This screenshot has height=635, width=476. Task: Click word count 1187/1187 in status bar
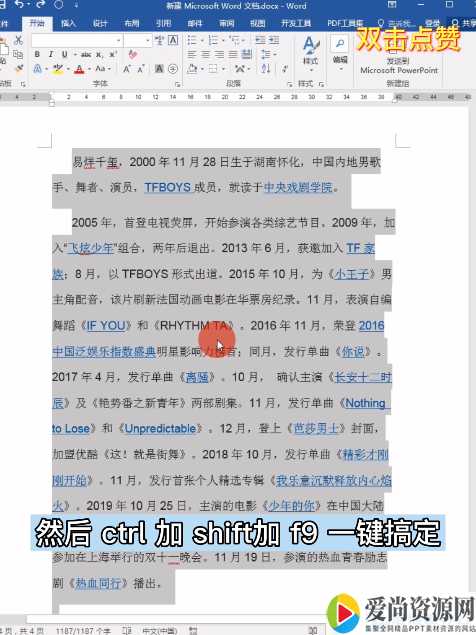[83, 631]
